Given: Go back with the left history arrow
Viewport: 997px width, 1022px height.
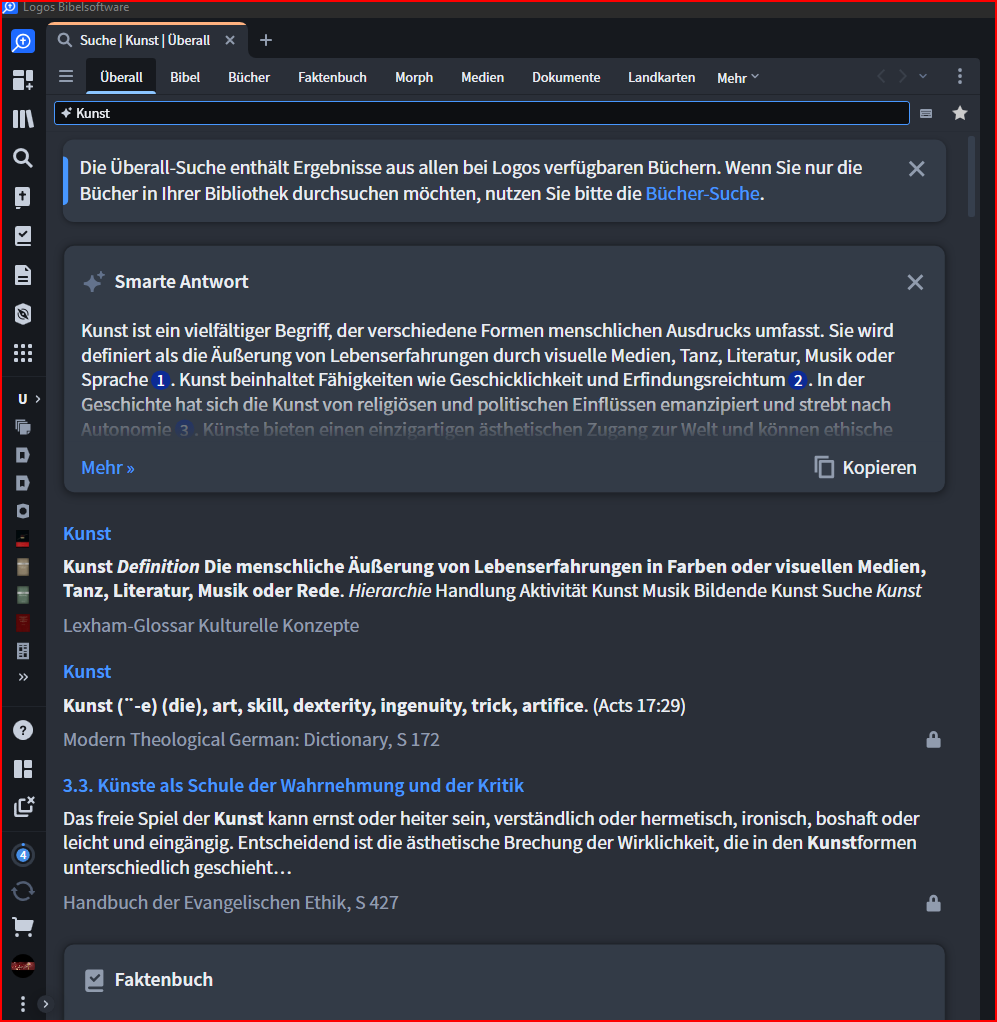Looking at the screenshot, I should click(x=881, y=76).
